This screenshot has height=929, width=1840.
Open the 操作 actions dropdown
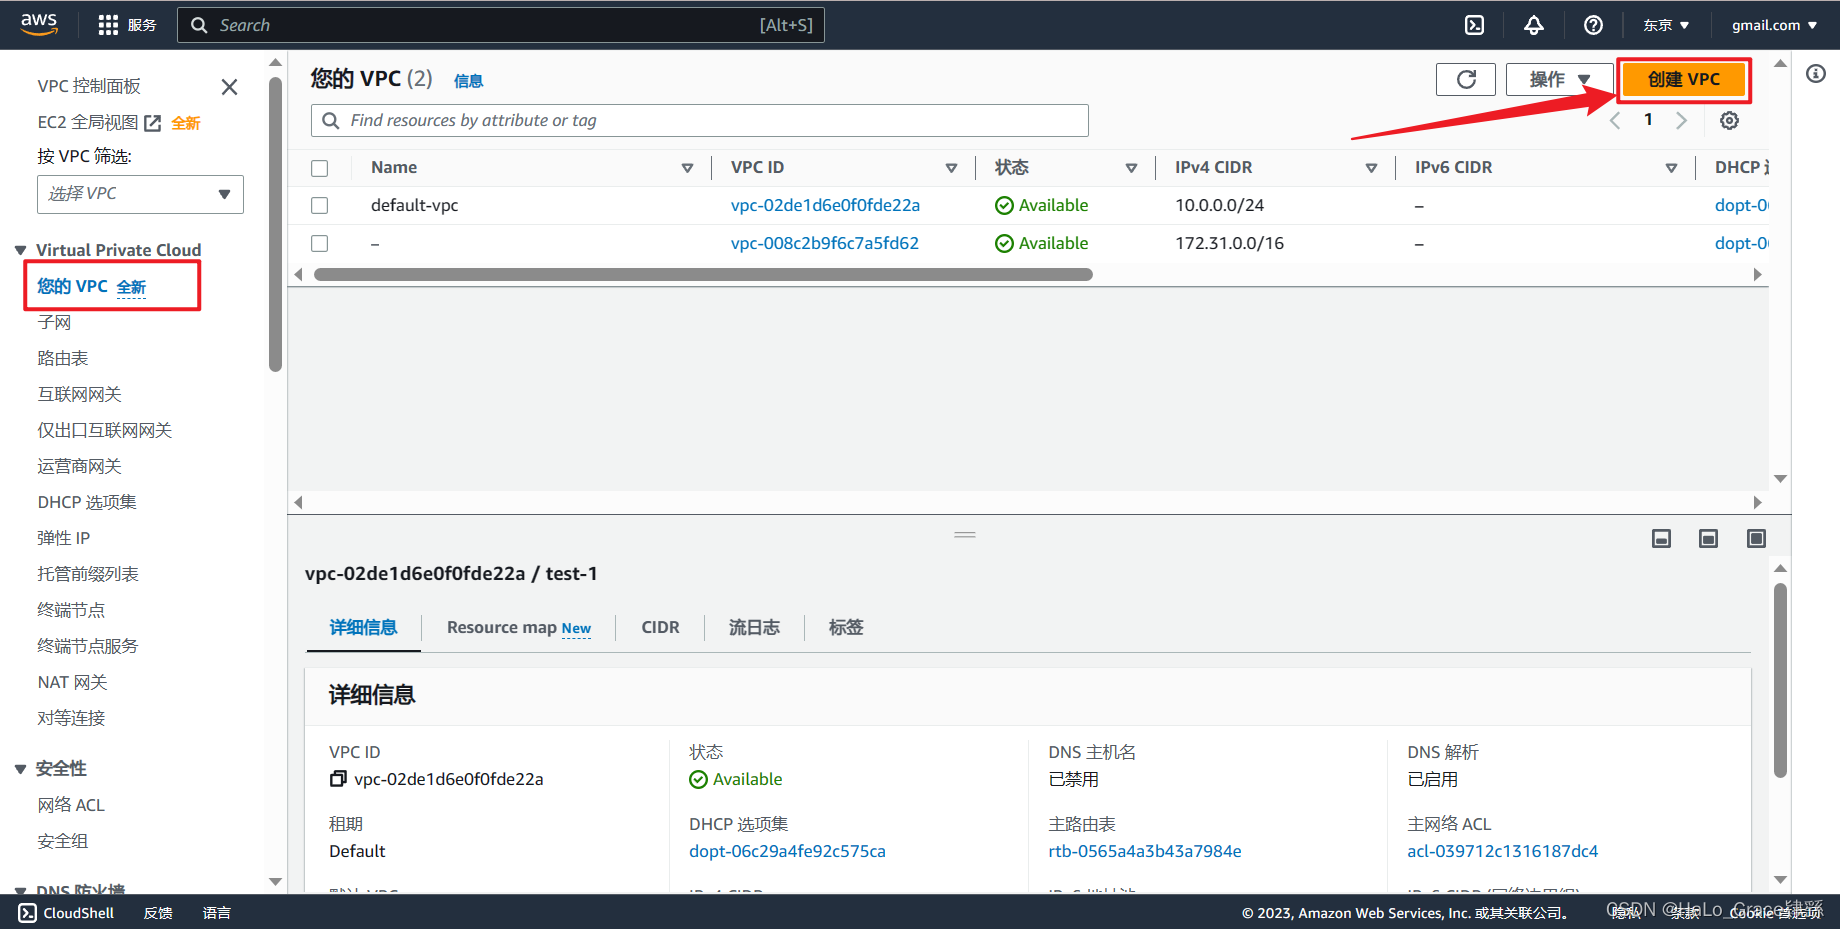pyautogui.click(x=1559, y=80)
